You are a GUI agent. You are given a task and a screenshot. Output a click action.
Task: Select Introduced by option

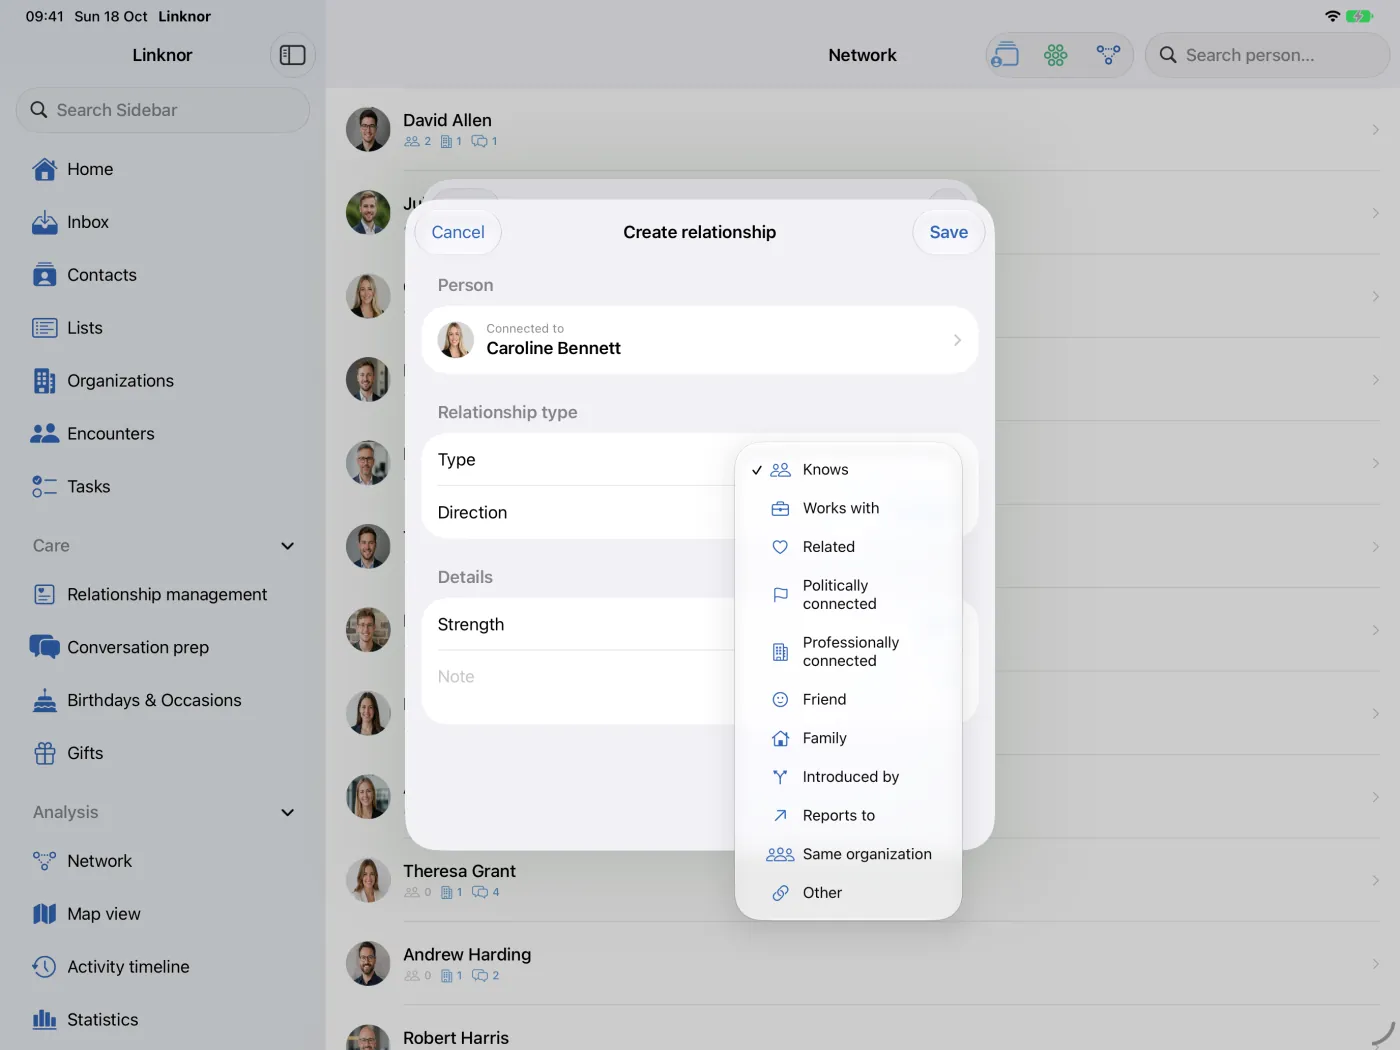pos(848,777)
